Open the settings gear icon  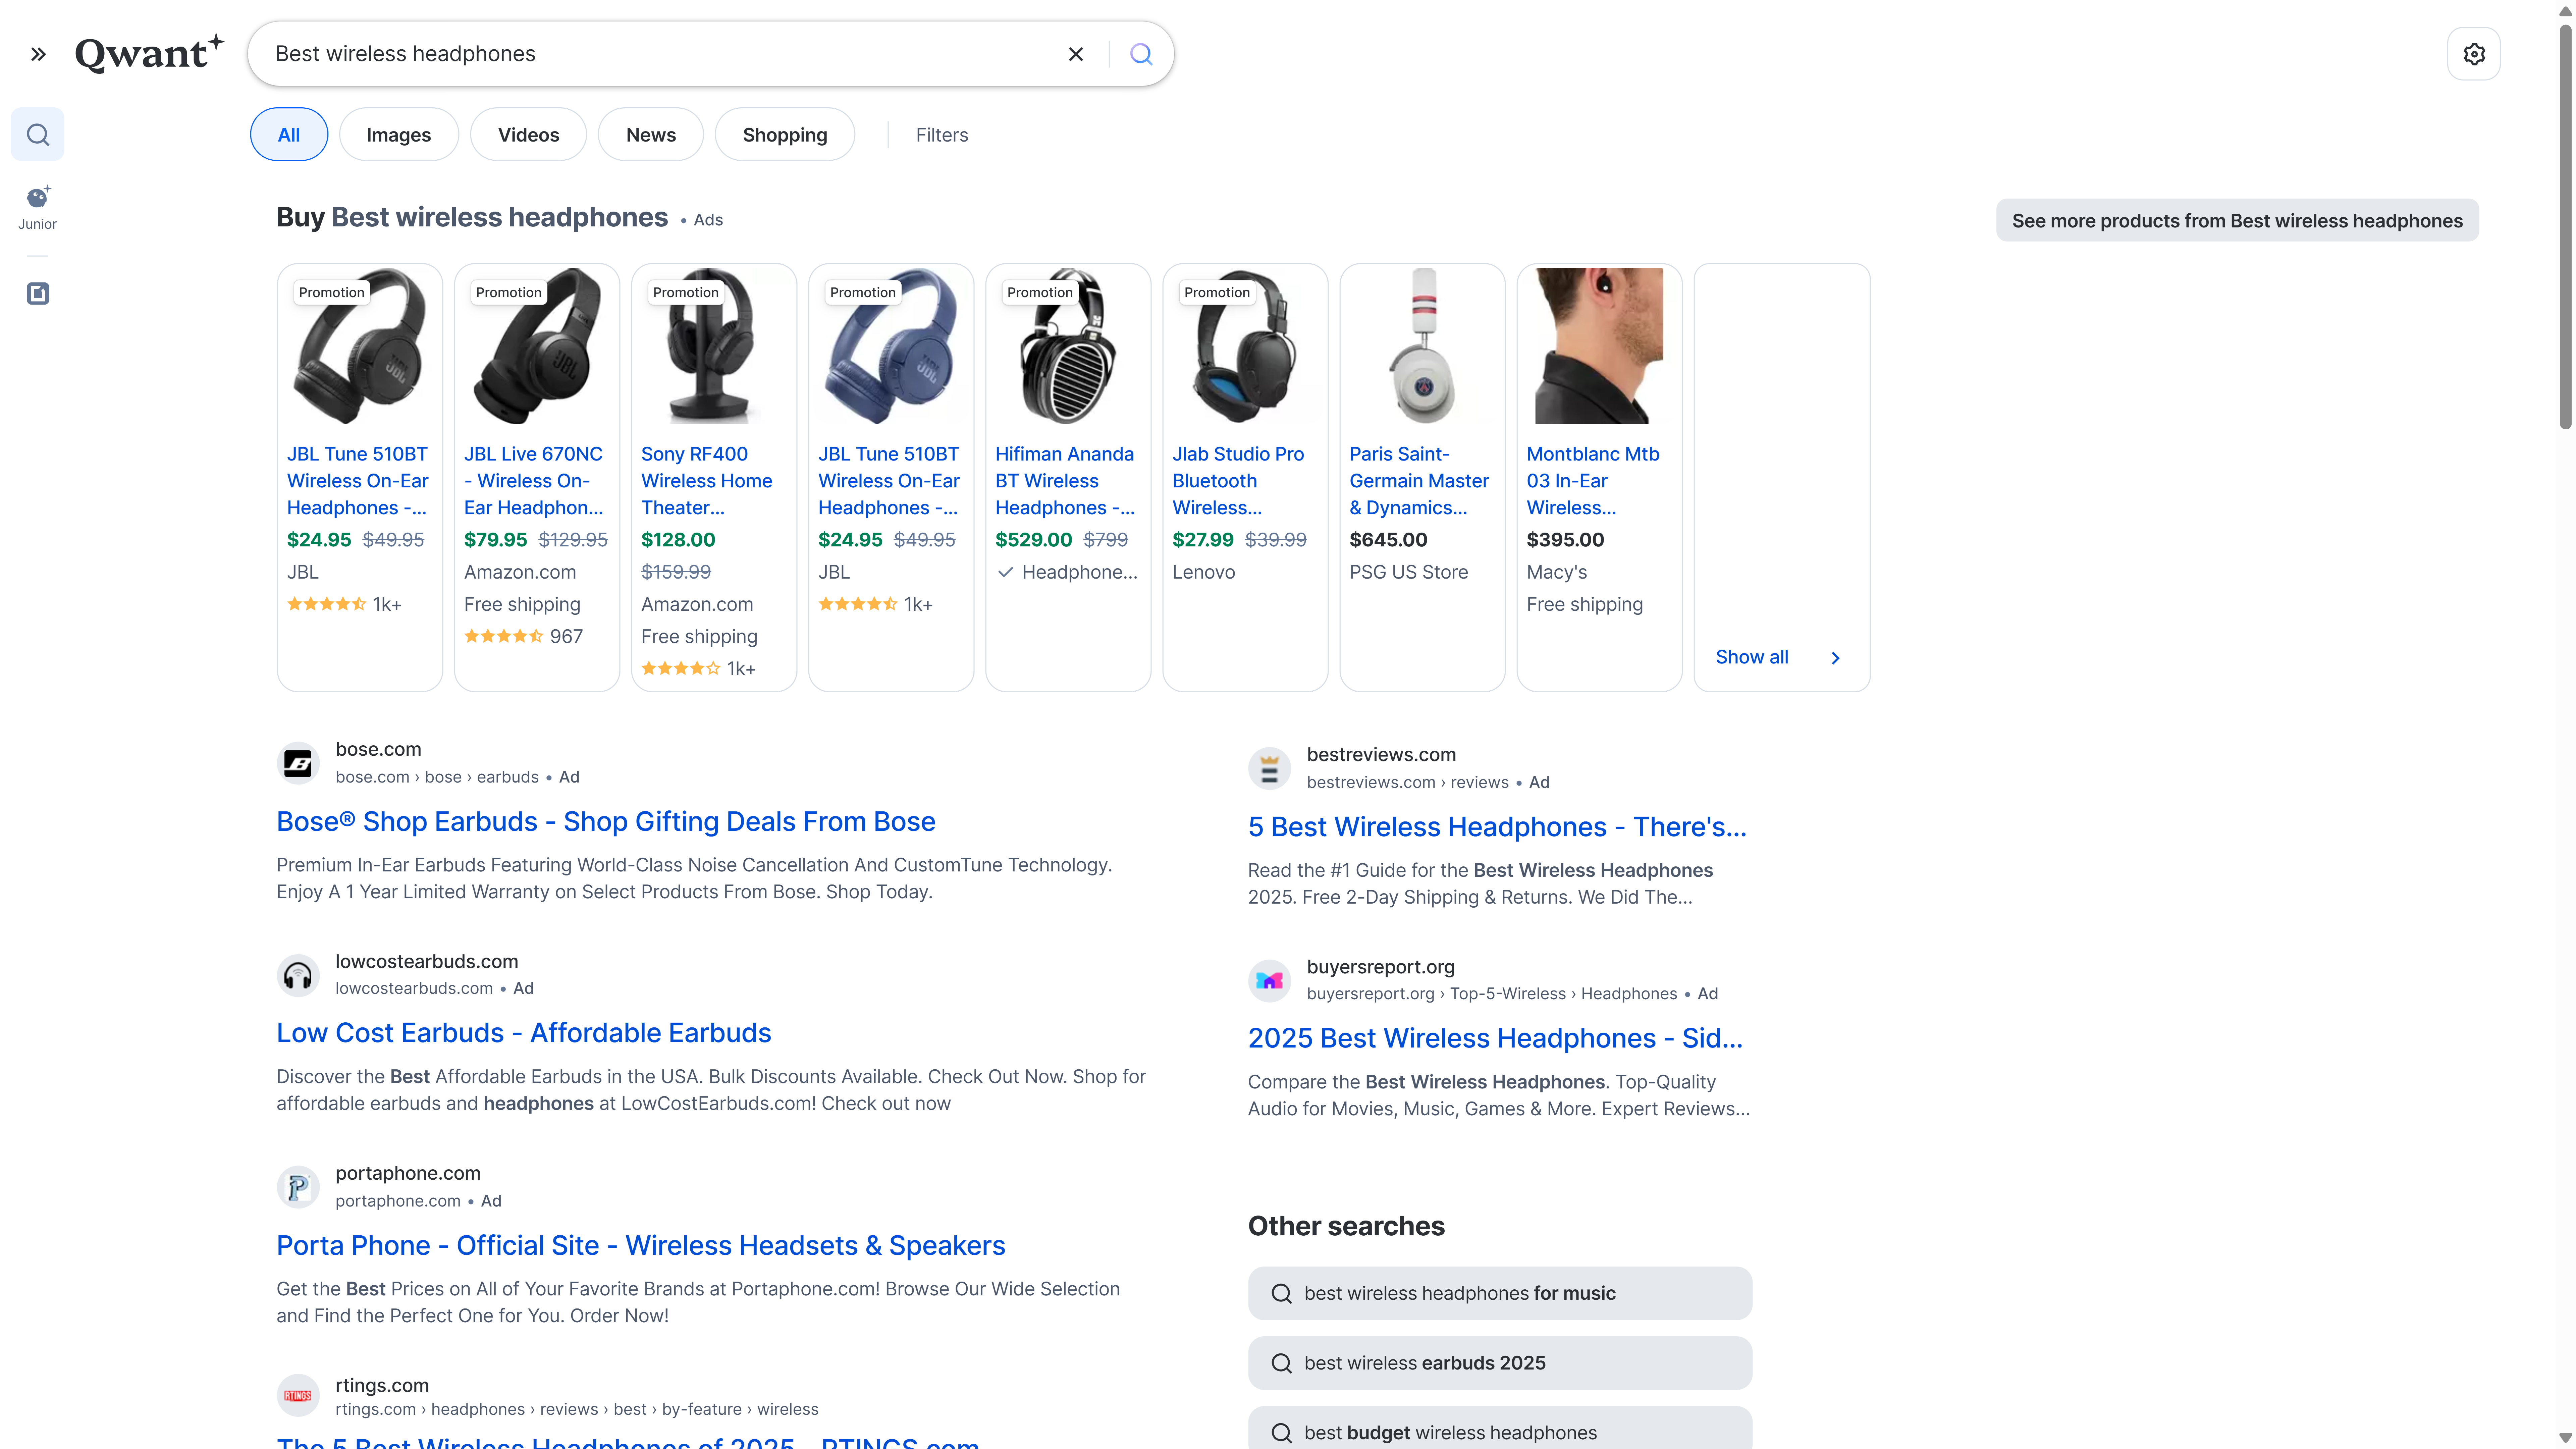coord(2474,54)
